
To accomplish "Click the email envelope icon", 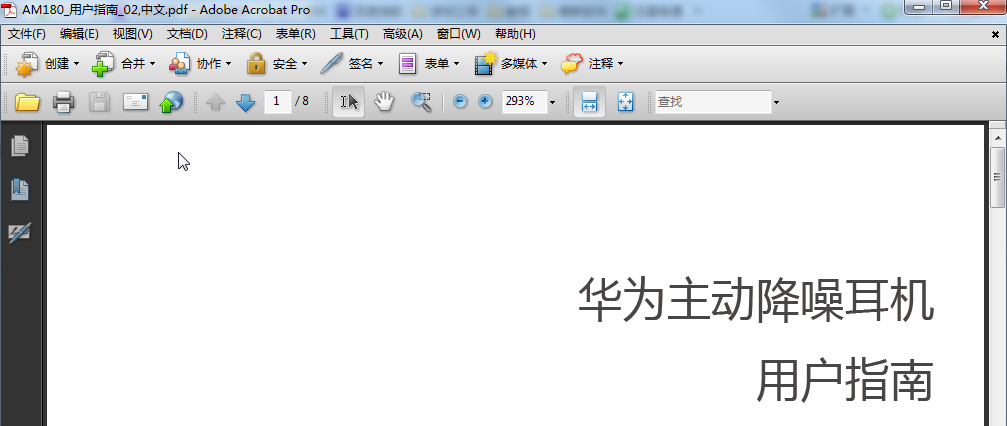I will tap(136, 102).
